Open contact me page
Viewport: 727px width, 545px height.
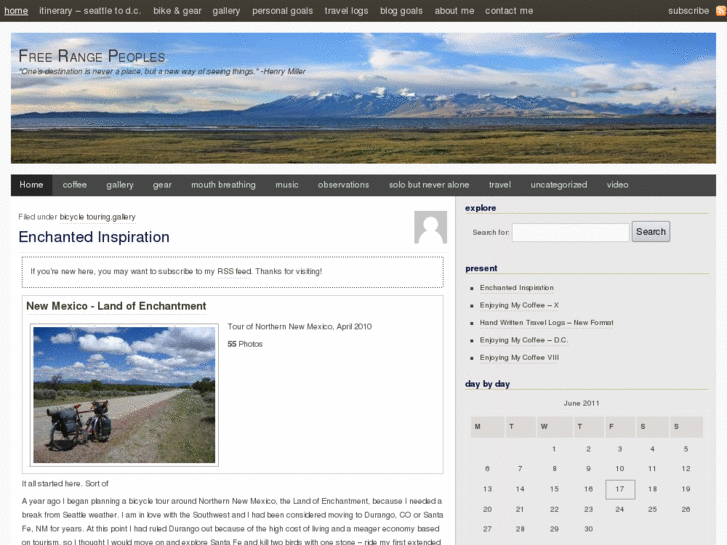click(509, 11)
